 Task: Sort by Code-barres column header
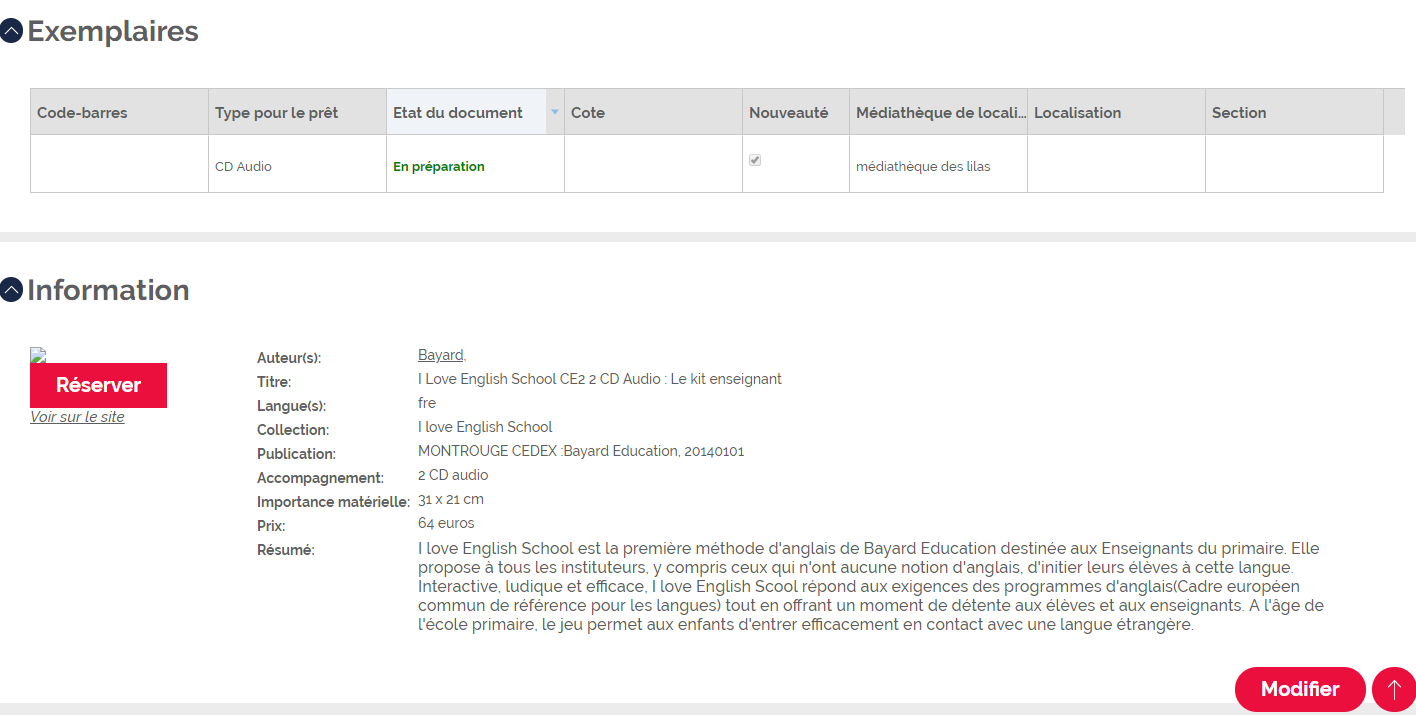pos(119,112)
